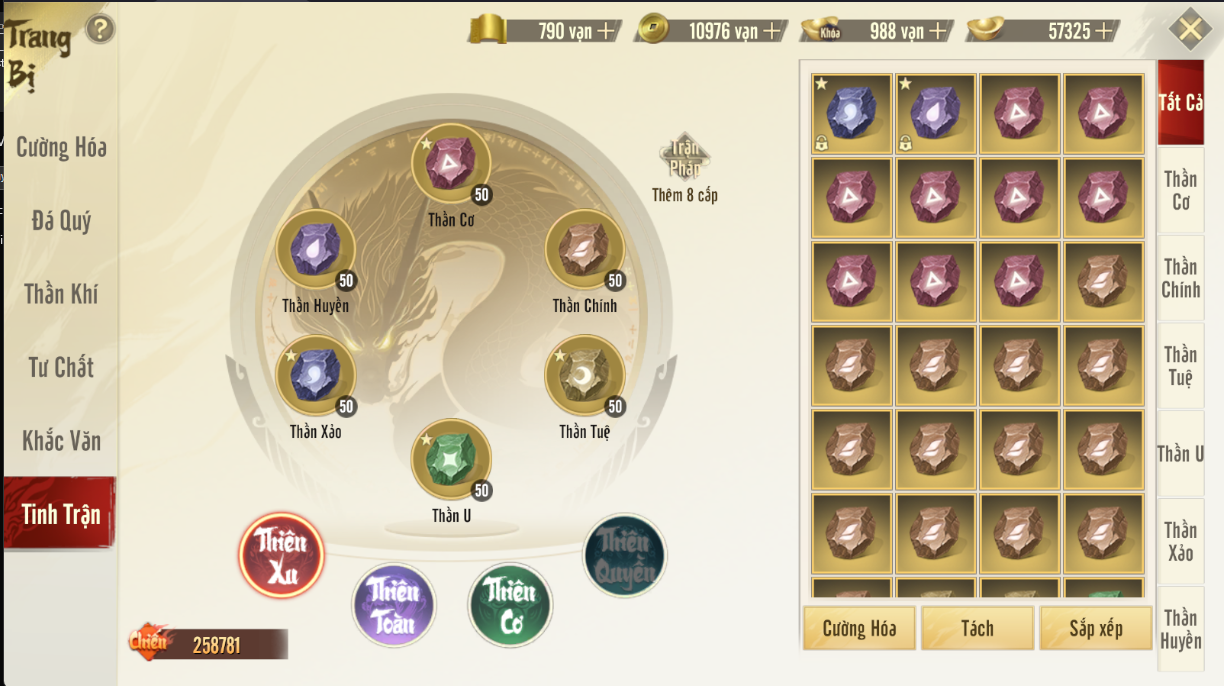Select the equipped Thần Xảo gem slot
This screenshot has height=686, width=1224.
316,376
